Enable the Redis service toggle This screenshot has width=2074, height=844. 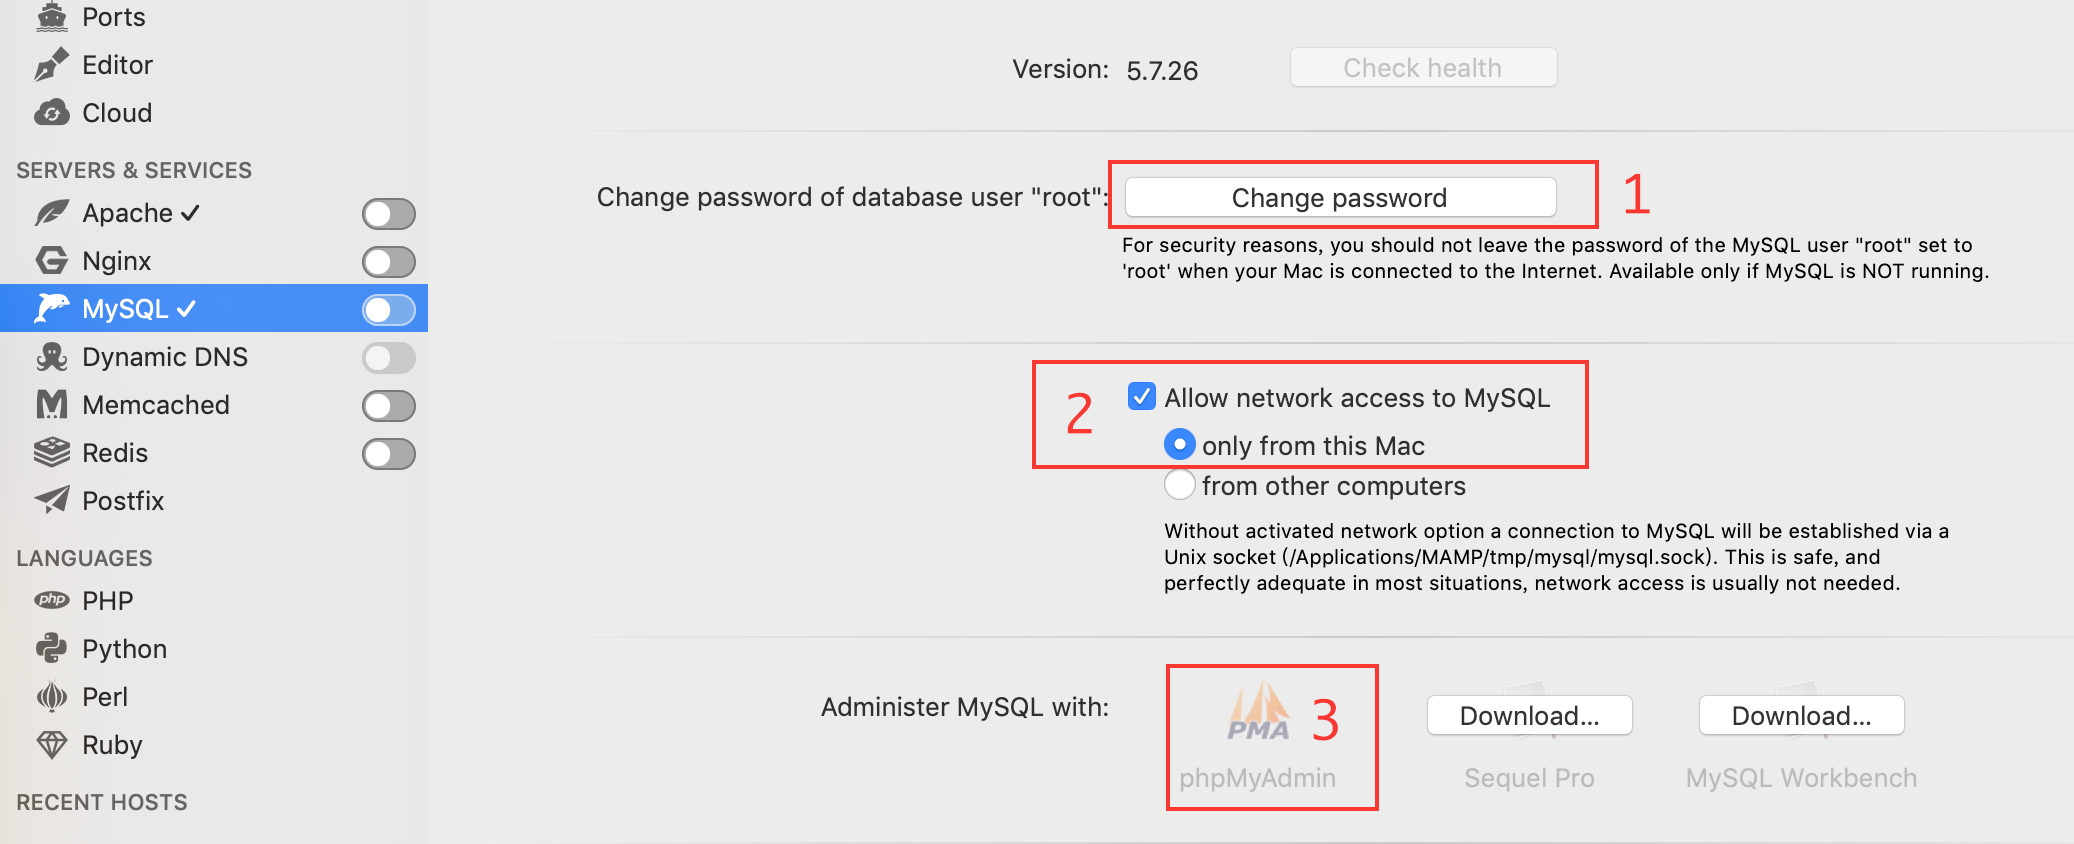tap(389, 453)
